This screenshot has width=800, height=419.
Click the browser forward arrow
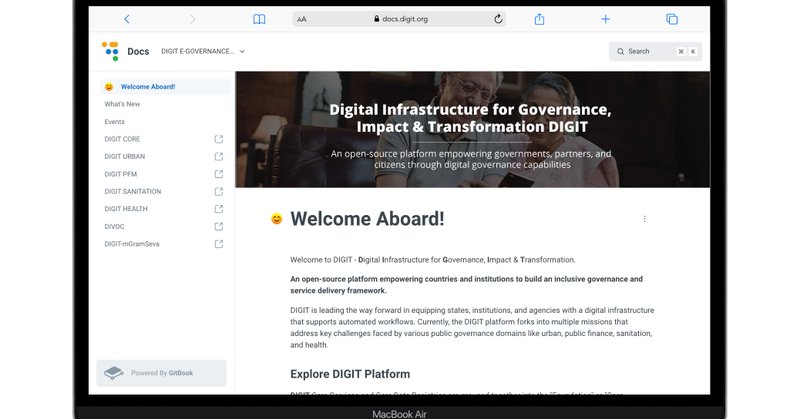[192, 19]
